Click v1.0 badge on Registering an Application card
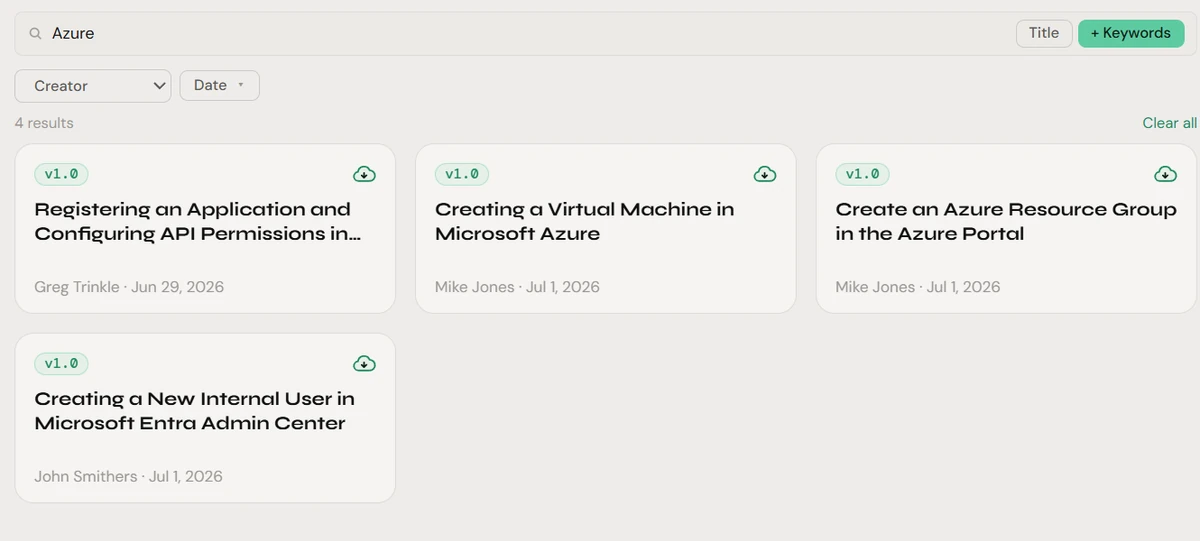Image resolution: width=1200 pixels, height=541 pixels. (61, 174)
